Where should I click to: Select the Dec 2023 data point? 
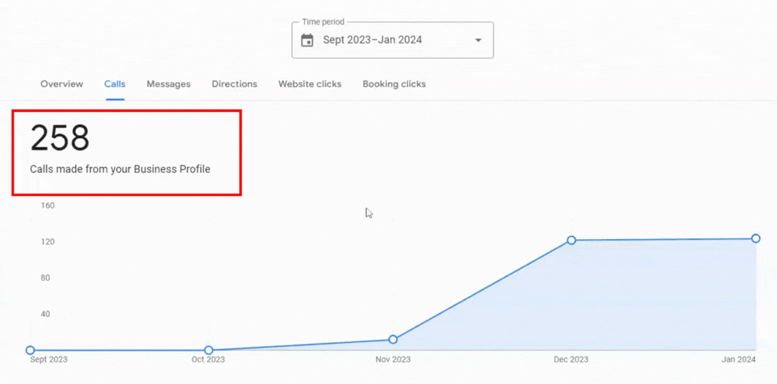pyautogui.click(x=571, y=240)
